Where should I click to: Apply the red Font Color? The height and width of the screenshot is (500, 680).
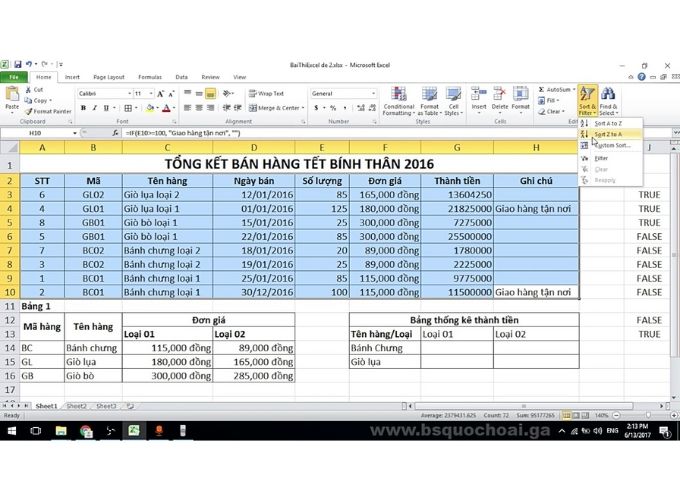(166, 108)
